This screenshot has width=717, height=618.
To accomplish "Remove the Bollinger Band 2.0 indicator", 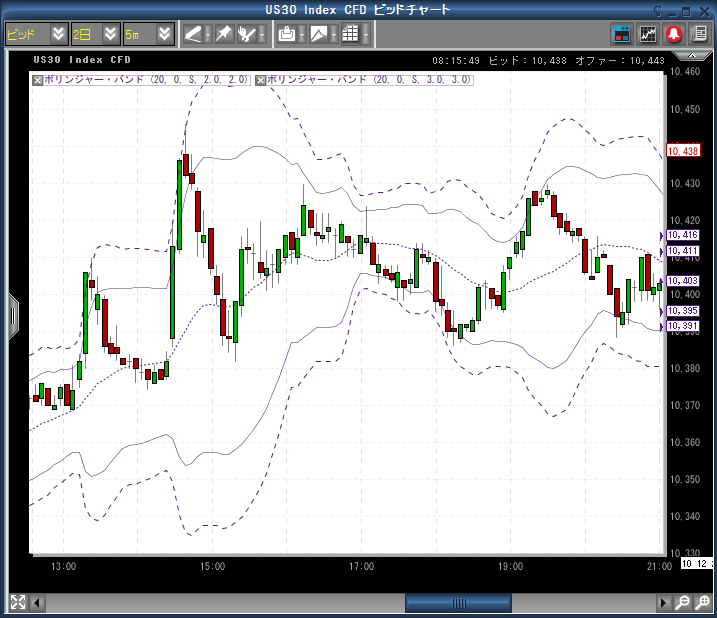I will point(38,79).
